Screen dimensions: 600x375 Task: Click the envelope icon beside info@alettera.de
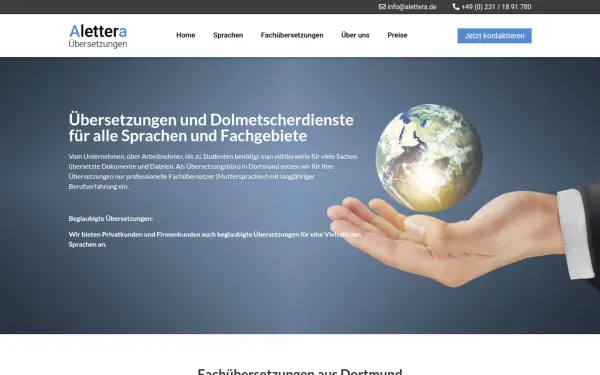pos(382,7)
